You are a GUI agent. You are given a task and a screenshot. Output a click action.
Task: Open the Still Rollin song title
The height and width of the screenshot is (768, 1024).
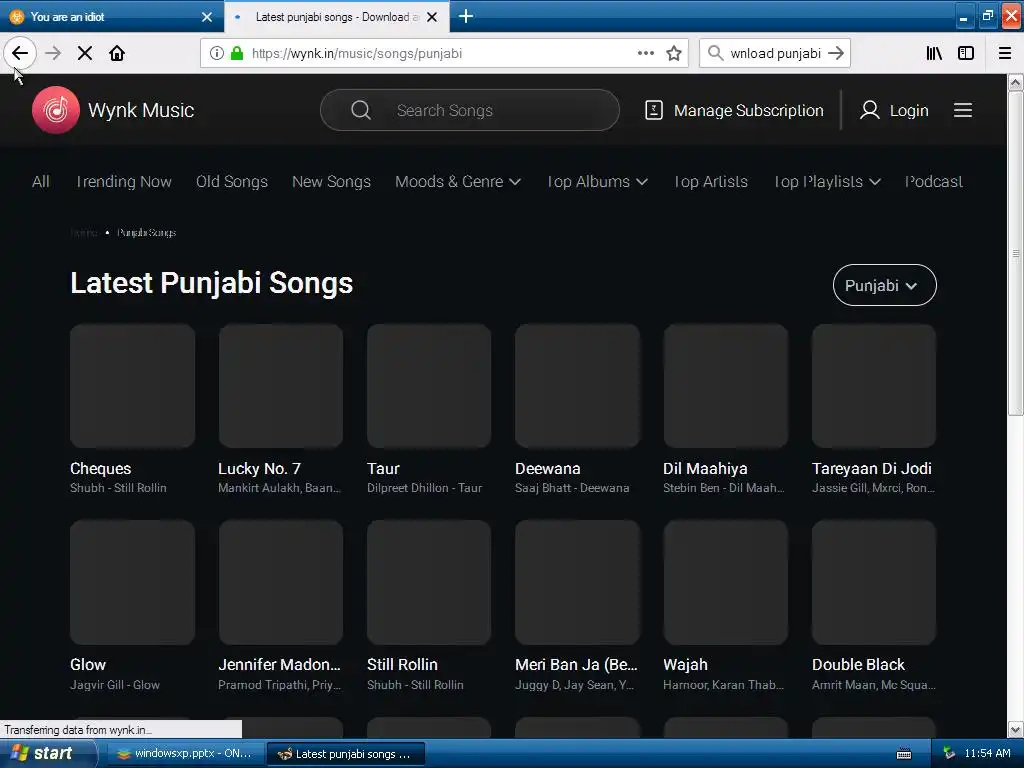tap(402, 664)
